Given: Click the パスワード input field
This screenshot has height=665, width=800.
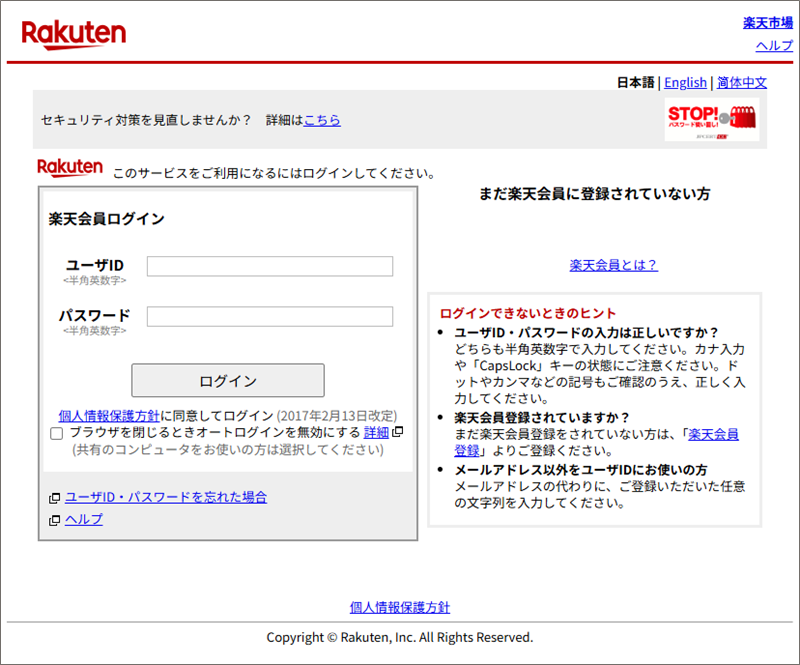Looking at the screenshot, I should [270, 316].
